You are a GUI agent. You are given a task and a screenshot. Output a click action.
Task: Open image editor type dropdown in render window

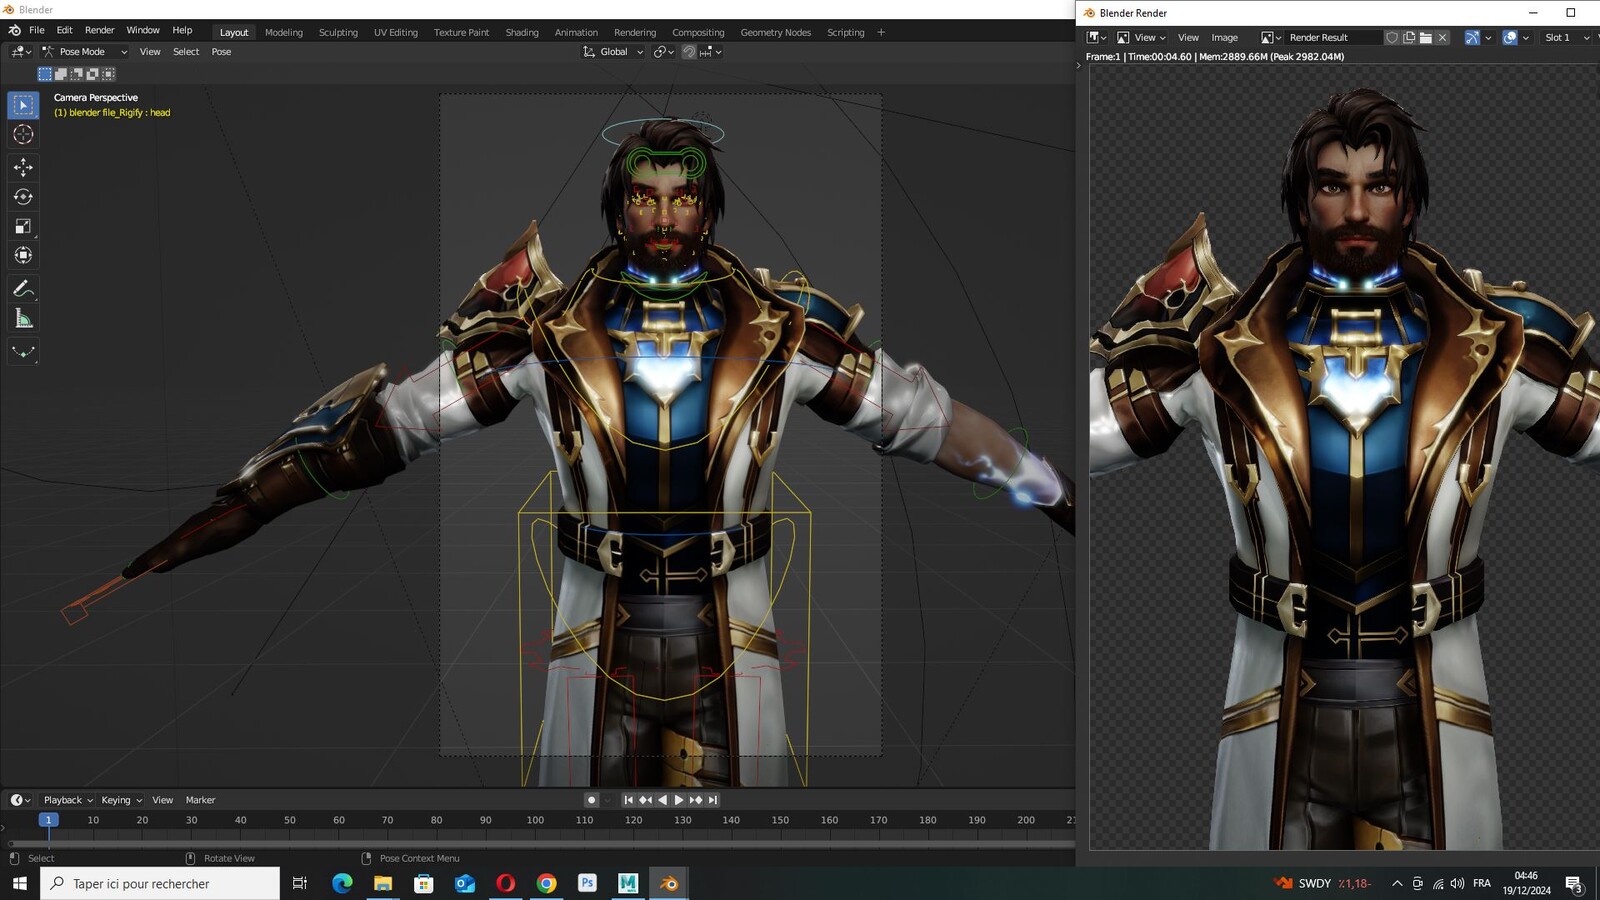pyautogui.click(x=1097, y=37)
